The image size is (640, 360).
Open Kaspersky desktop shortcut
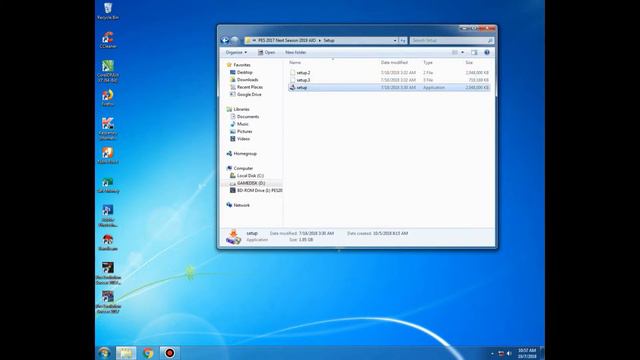[x=108, y=129]
